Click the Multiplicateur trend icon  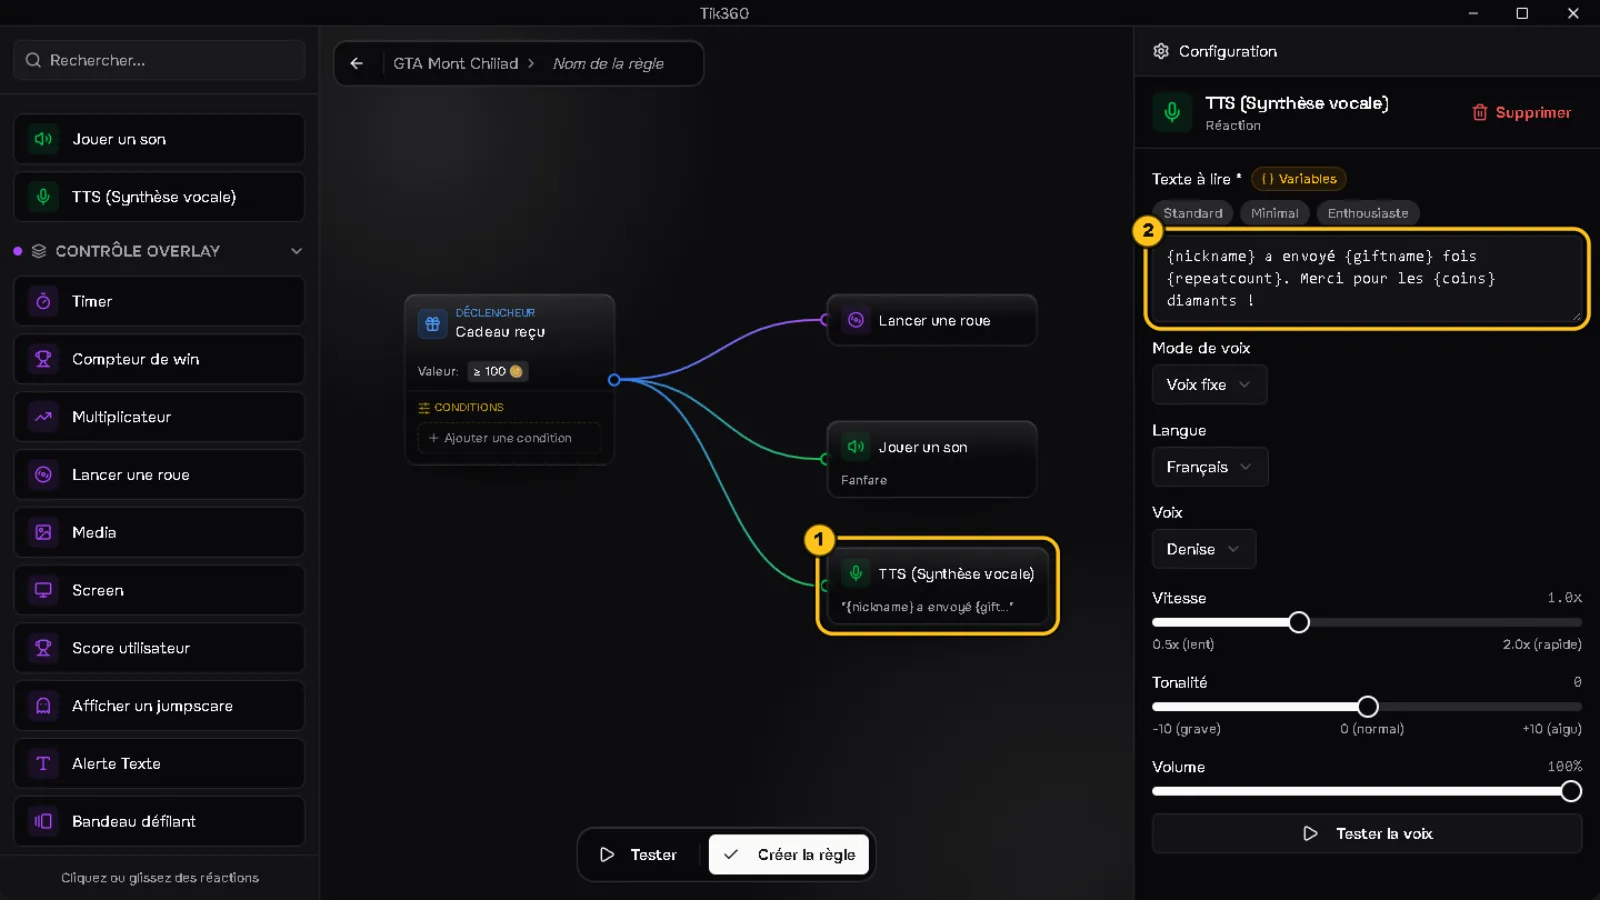pos(43,417)
